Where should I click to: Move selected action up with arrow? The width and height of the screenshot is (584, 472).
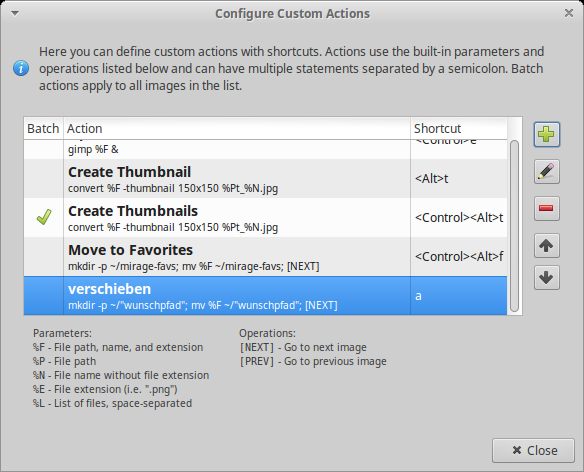(x=546, y=245)
